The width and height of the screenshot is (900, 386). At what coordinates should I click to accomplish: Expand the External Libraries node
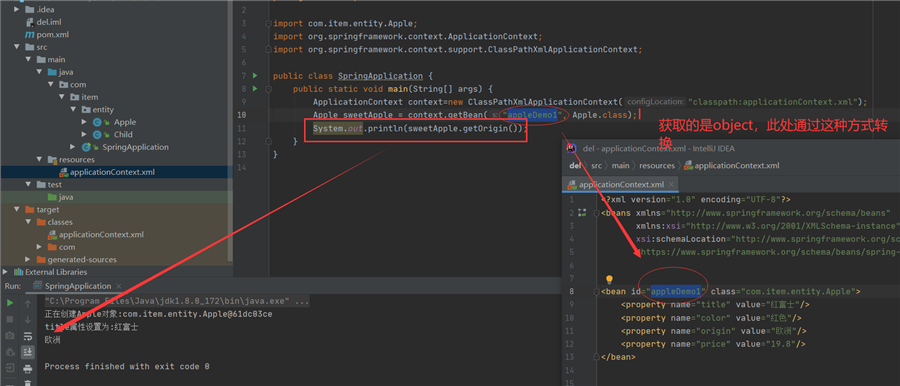point(5,272)
